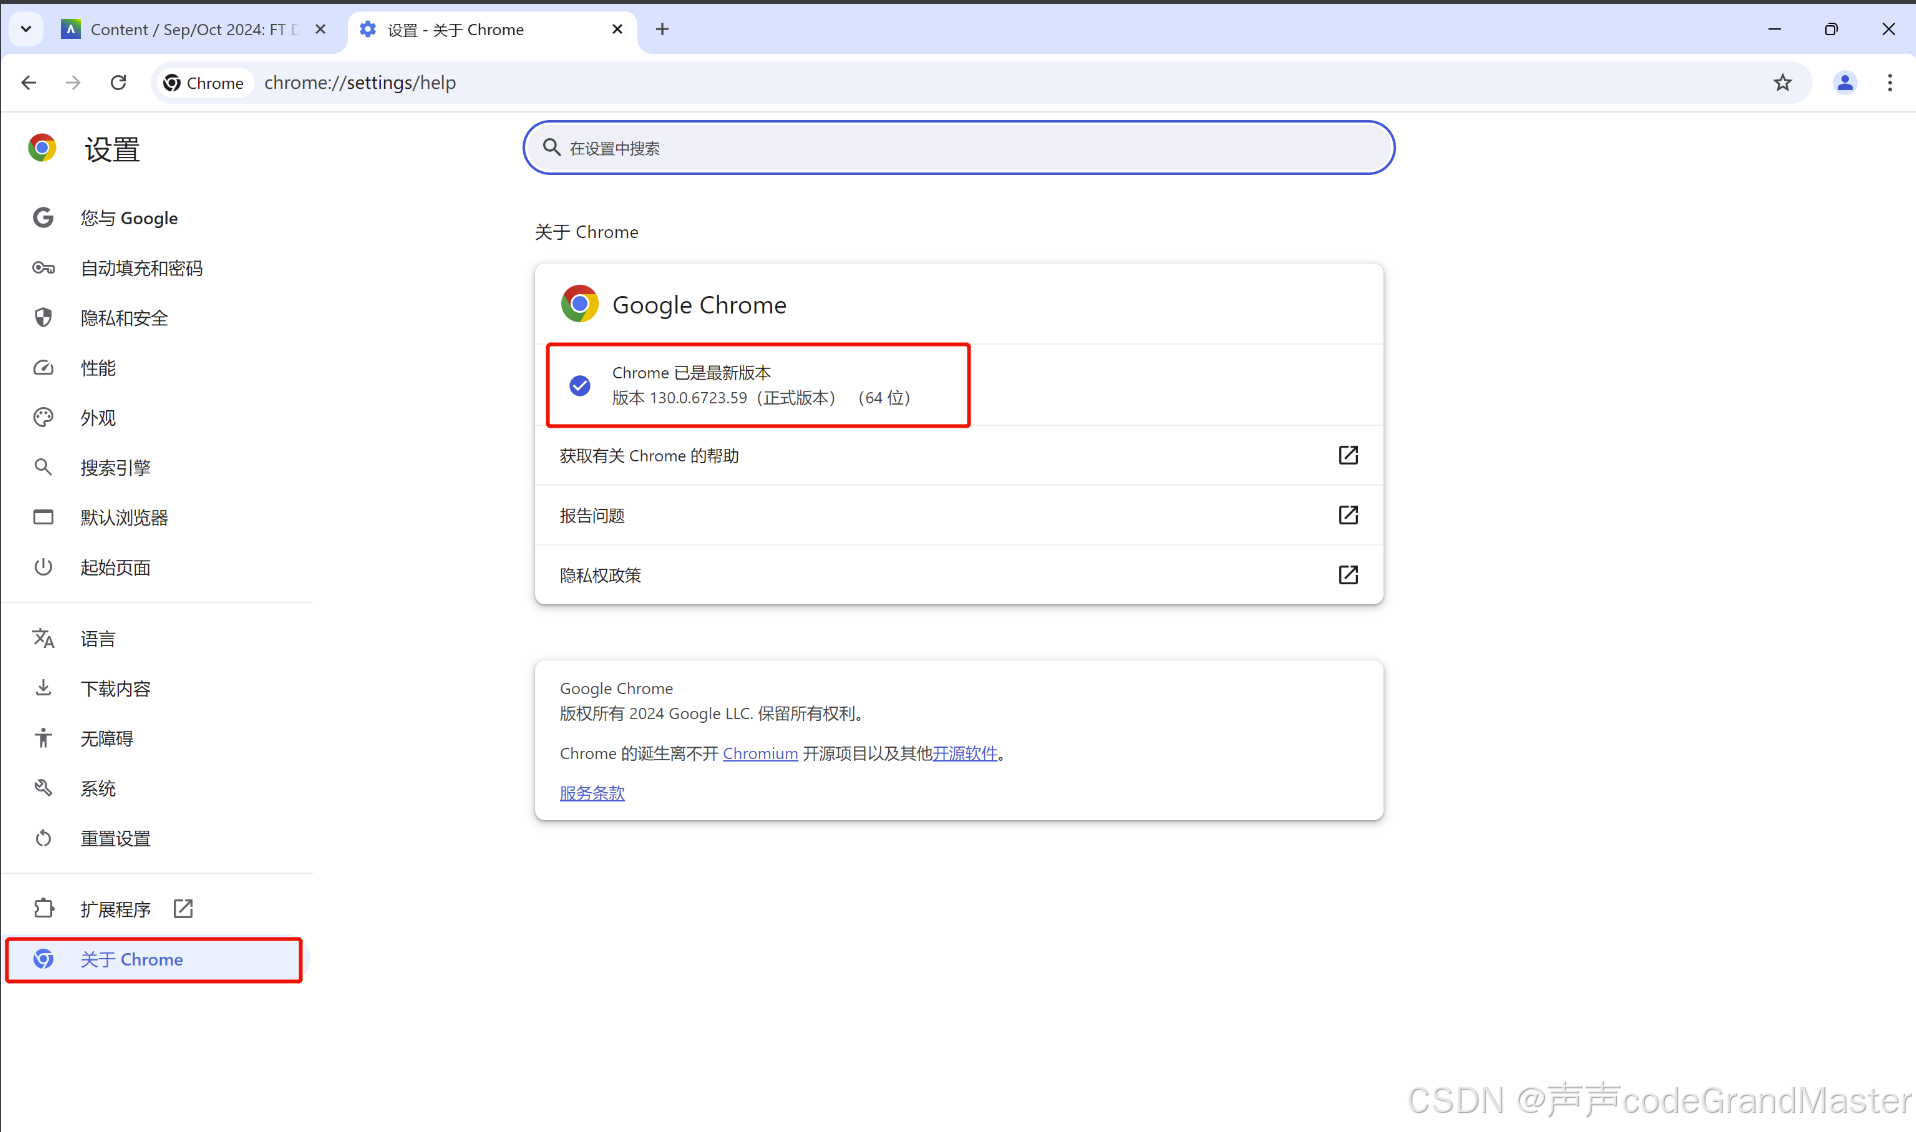Focus the '在设置中搜索' search box
The width and height of the screenshot is (1916, 1132).
tap(959, 148)
